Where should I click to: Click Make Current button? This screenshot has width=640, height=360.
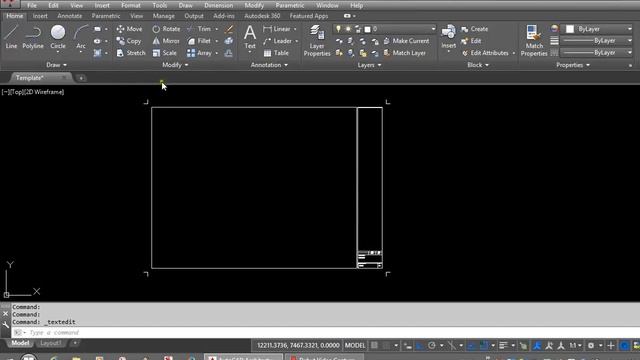407,41
